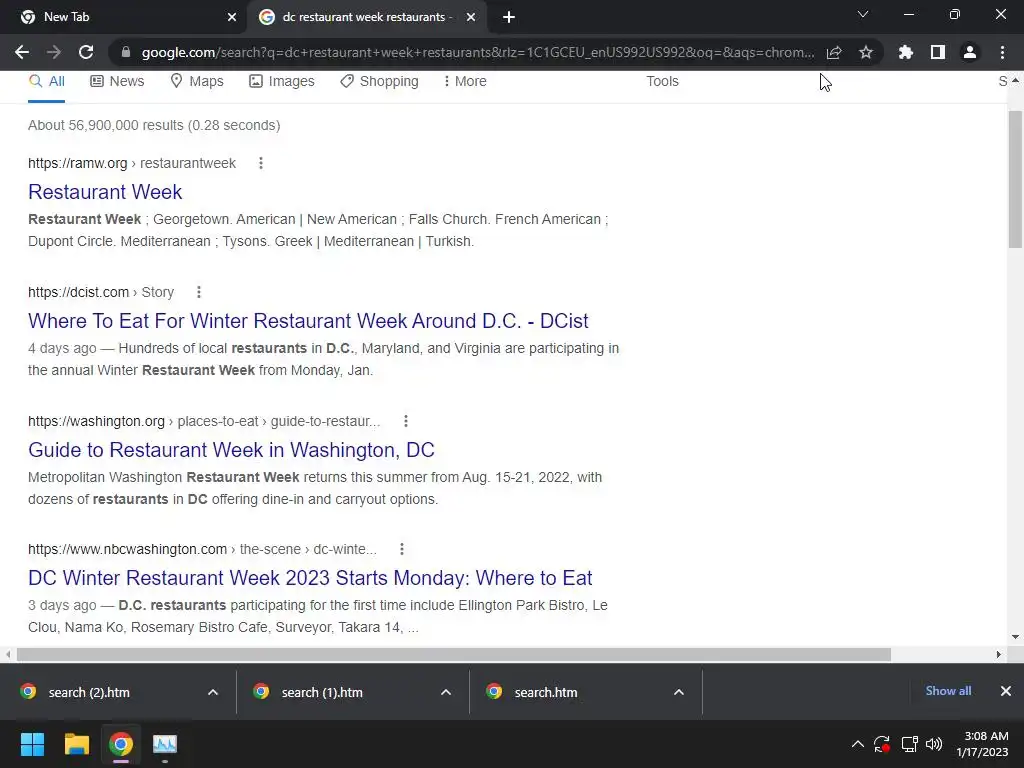
Task: Click the vertical page scrollbar thumb
Action: coord(1015,180)
